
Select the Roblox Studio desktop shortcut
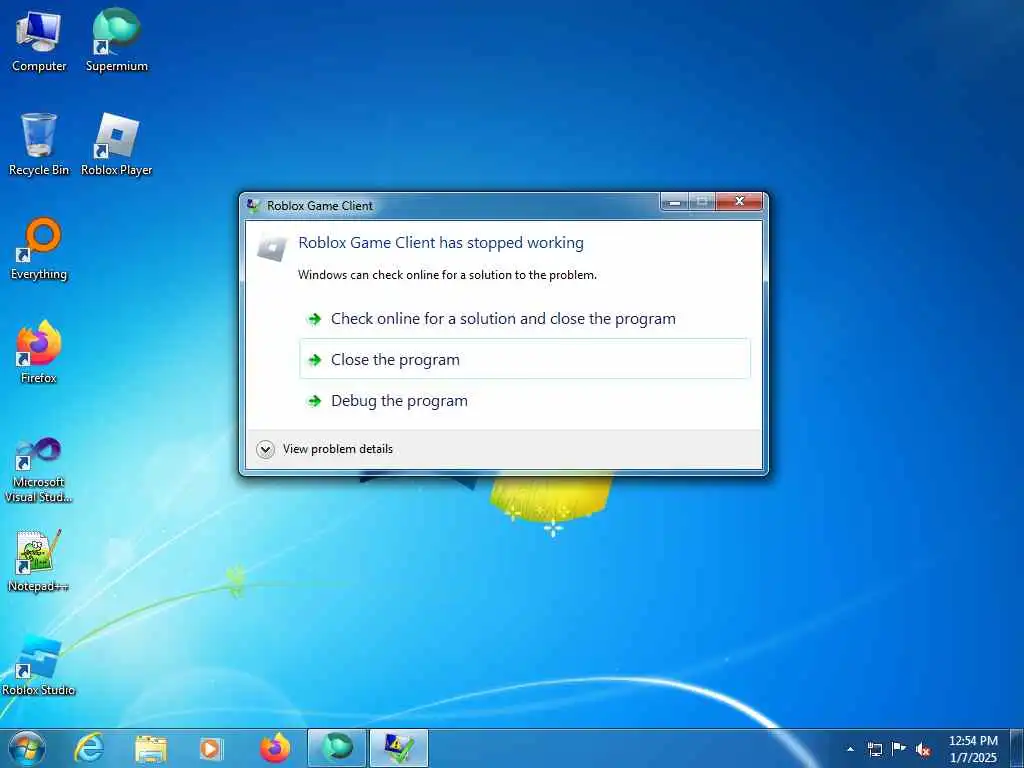(39, 665)
